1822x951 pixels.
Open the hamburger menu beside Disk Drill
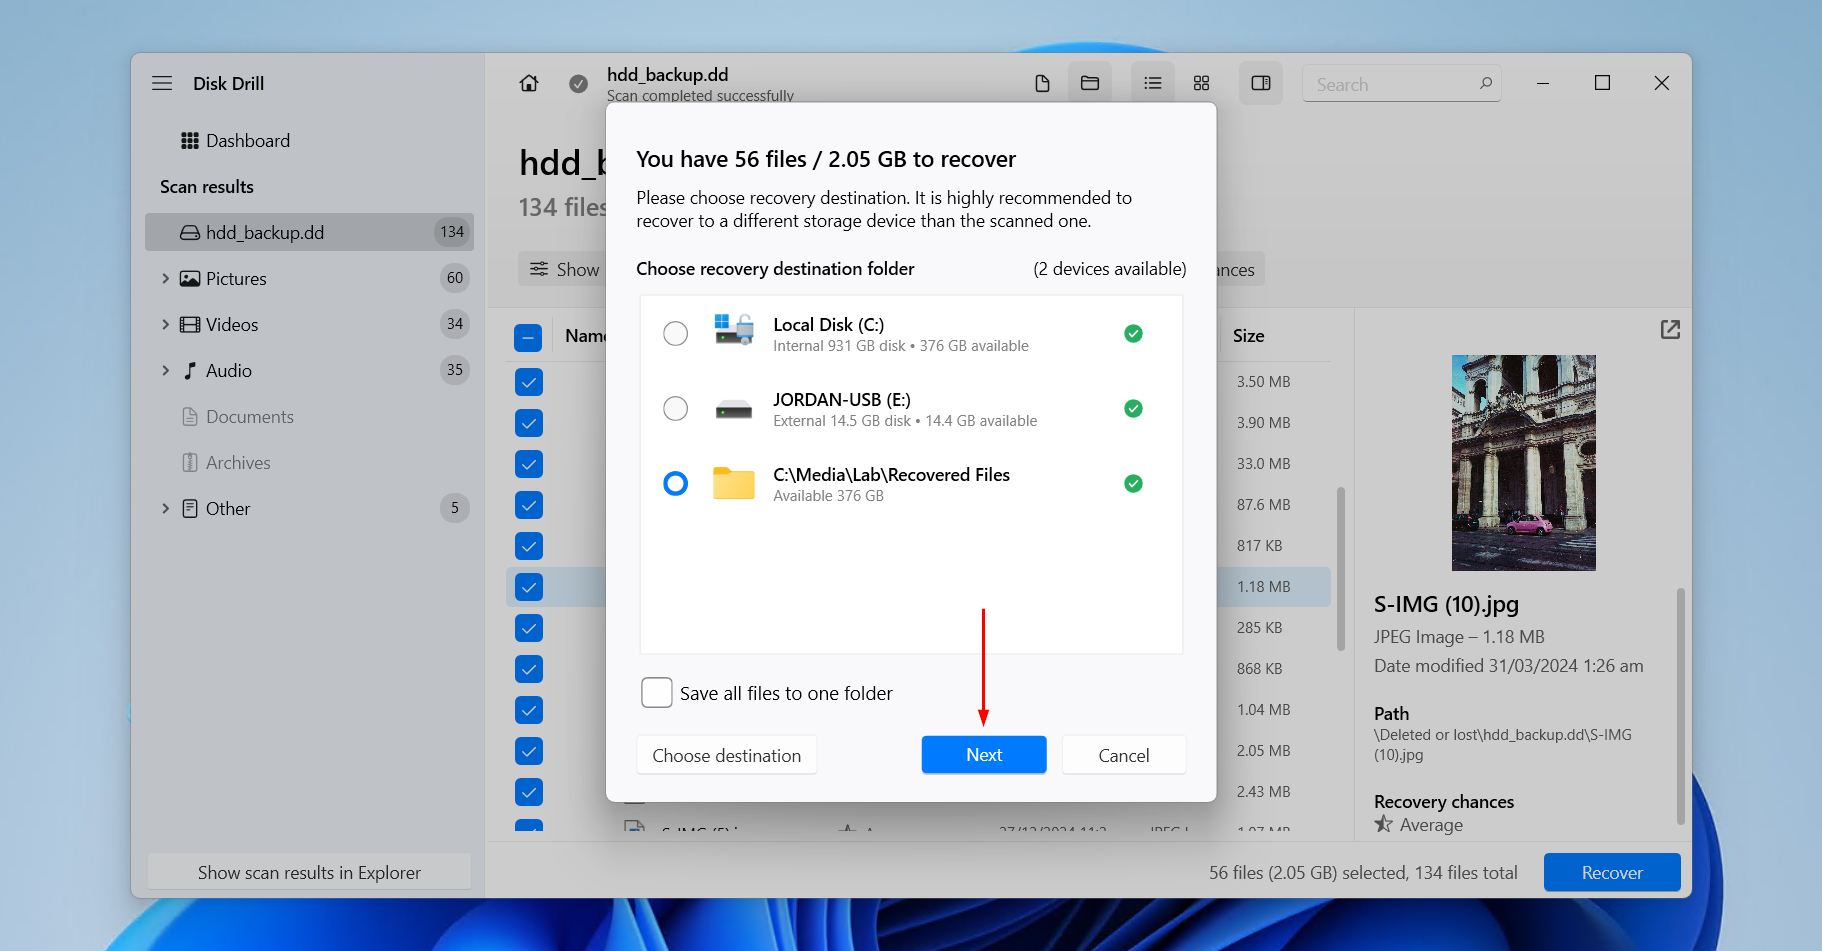coord(162,83)
